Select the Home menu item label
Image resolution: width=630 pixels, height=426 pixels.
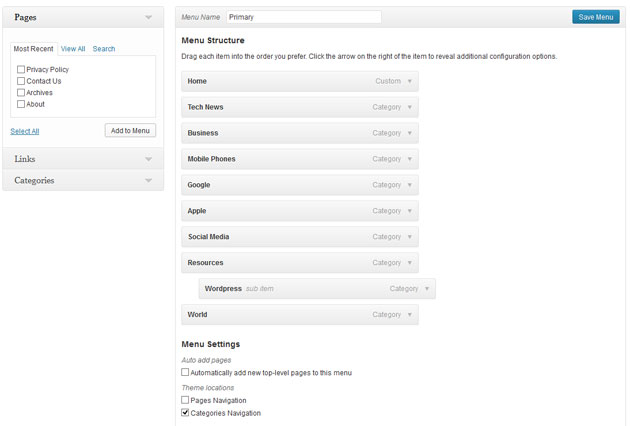197,81
